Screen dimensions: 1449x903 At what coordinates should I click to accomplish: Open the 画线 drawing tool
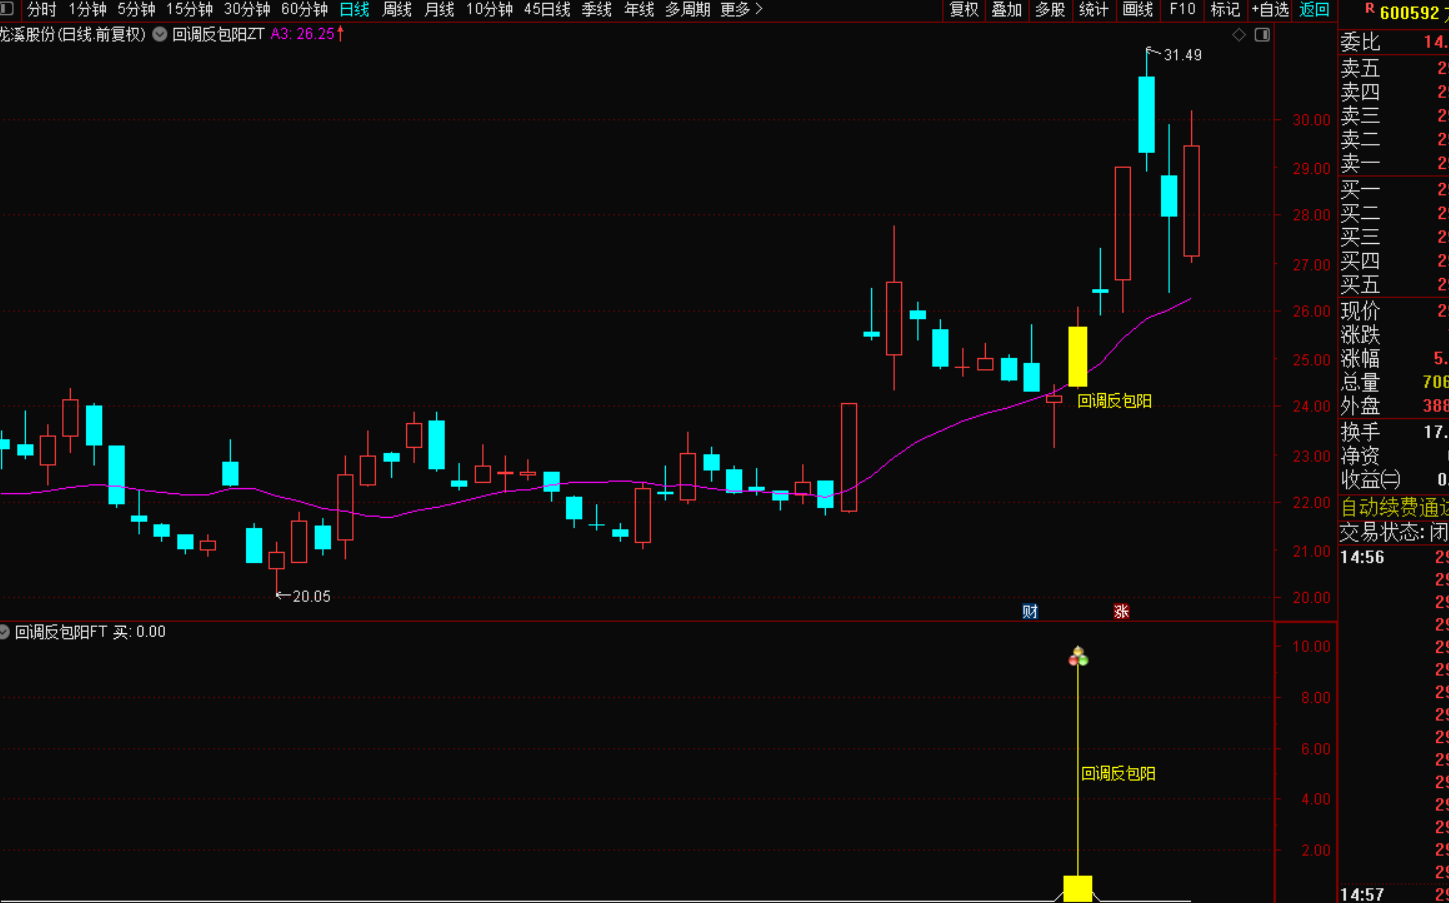(x=1137, y=9)
